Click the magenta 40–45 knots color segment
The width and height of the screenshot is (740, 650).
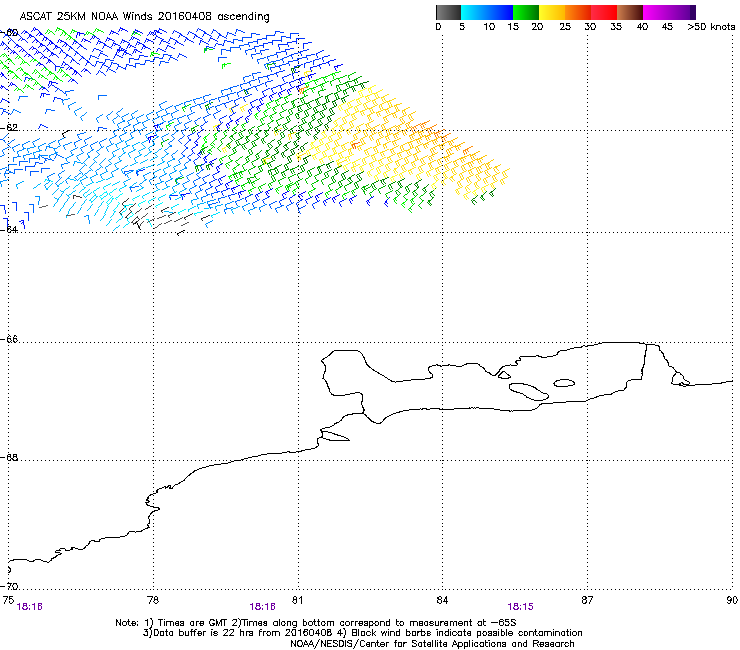(x=656, y=12)
